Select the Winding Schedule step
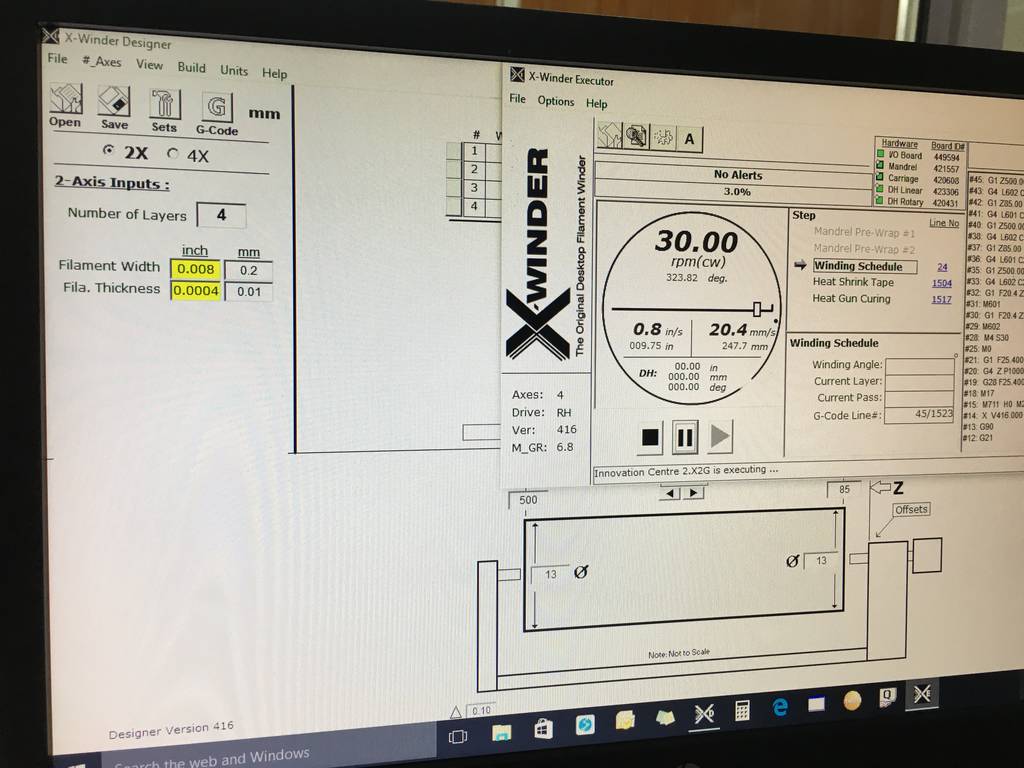 864,266
